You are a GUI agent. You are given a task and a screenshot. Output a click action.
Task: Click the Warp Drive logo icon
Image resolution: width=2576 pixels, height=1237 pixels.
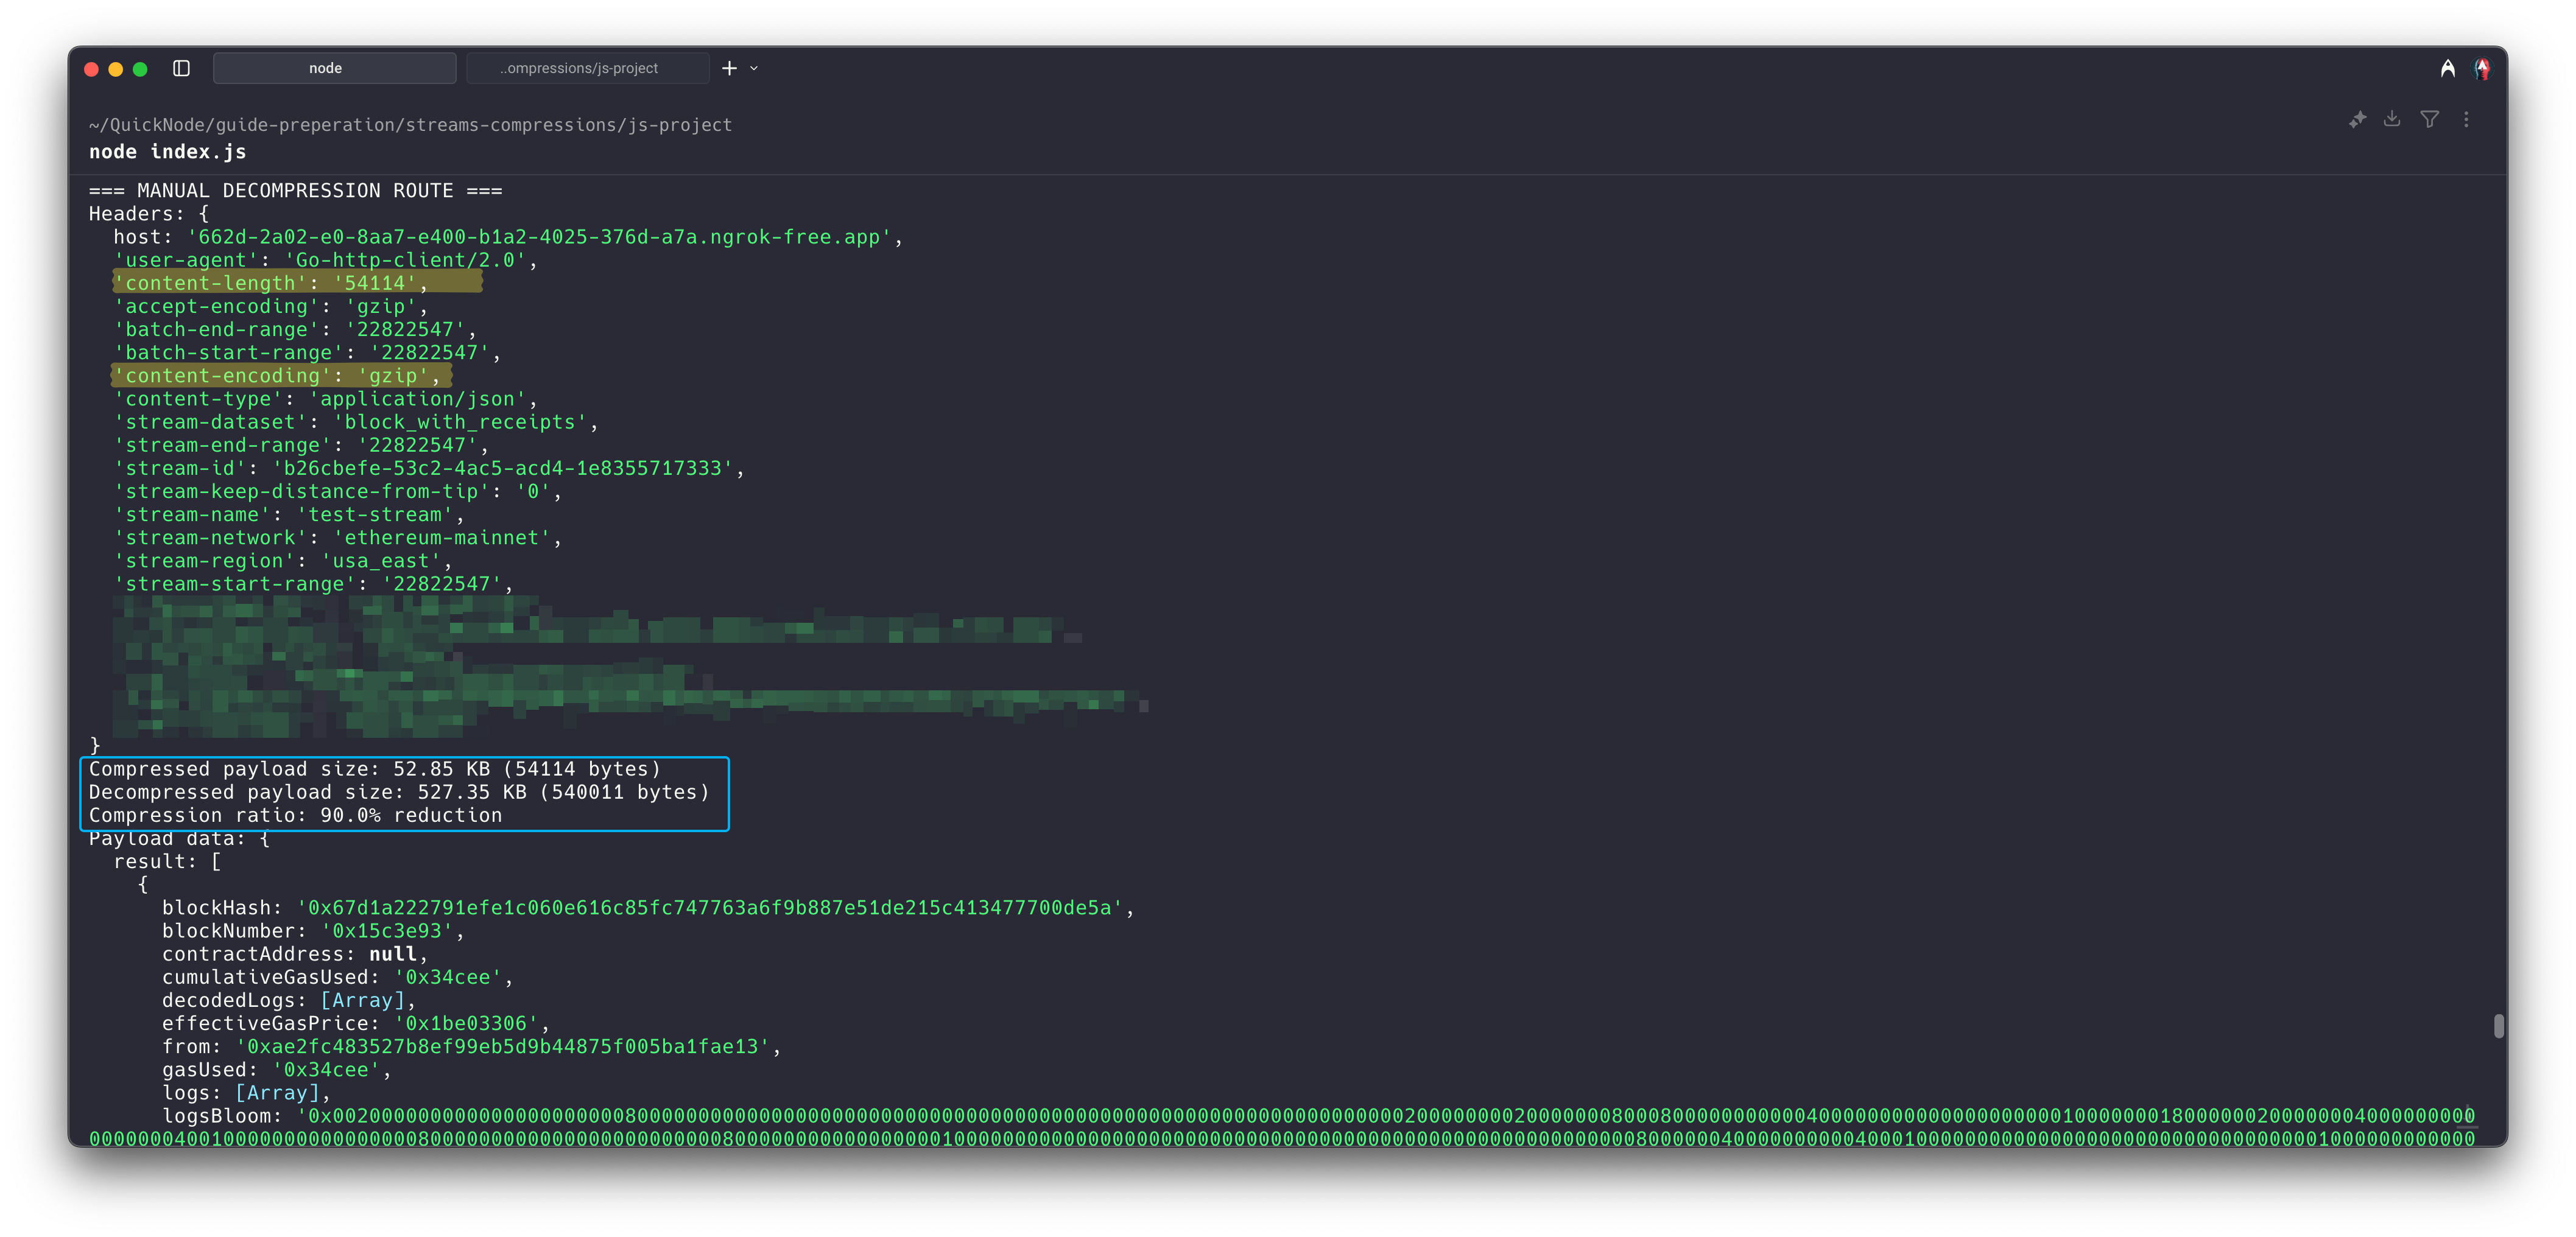point(2447,68)
